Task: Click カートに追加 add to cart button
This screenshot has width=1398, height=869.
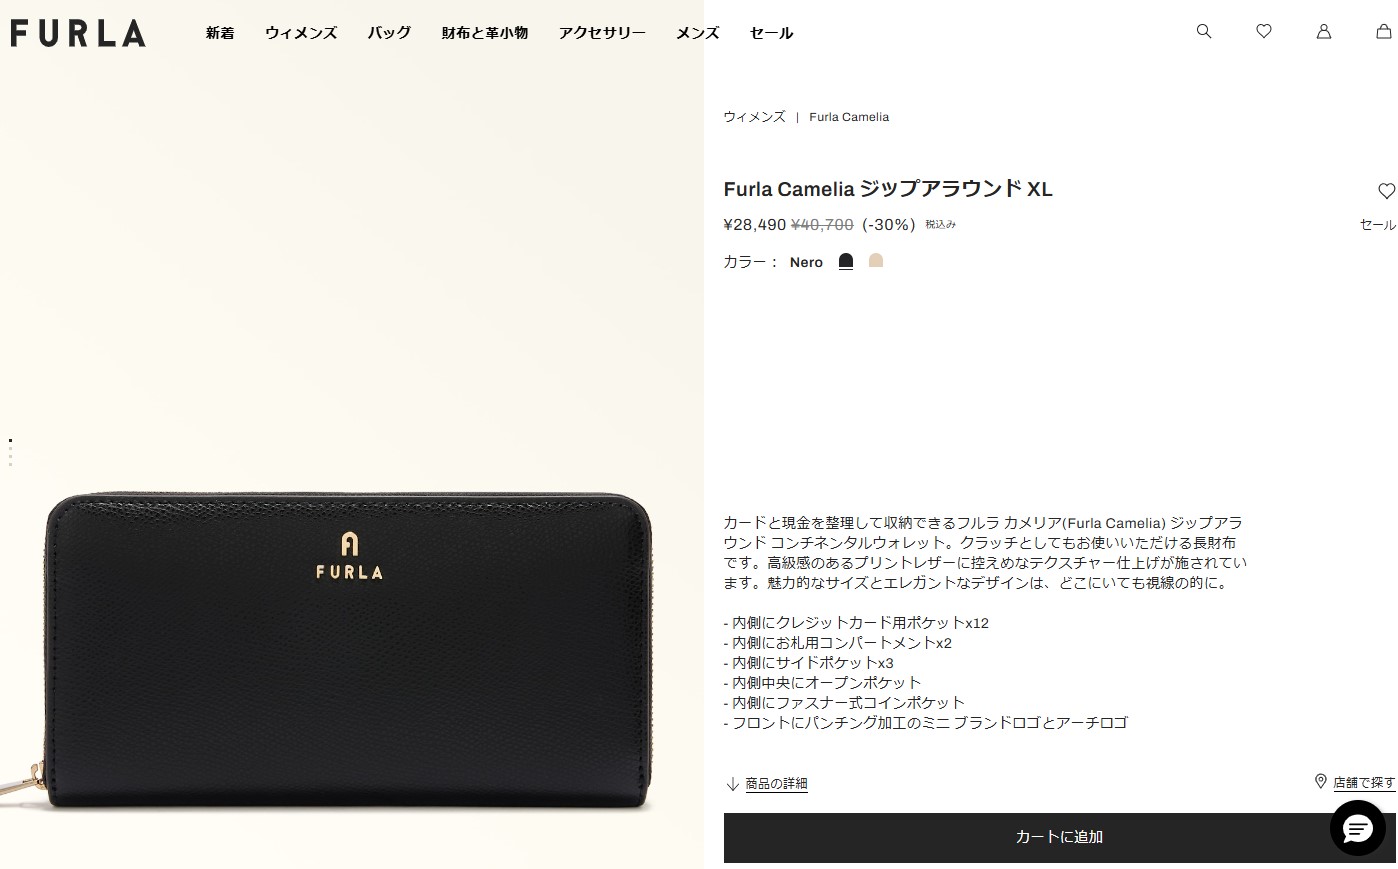Action: pyautogui.click(x=1060, y=838)
